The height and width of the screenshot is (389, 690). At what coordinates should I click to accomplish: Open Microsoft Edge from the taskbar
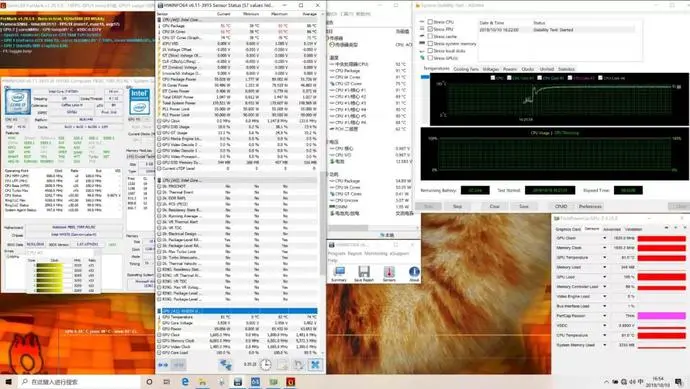pyautogui.click(x=185, y=382)
